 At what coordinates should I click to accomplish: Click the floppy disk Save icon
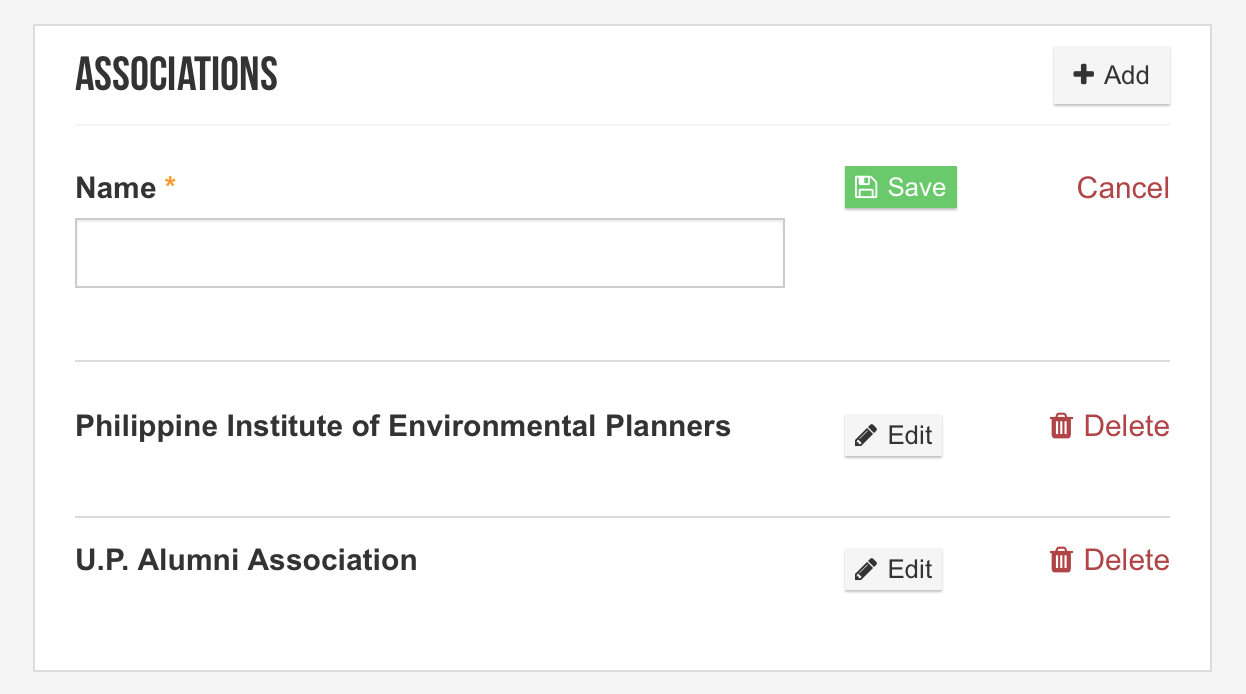[866, 187]
